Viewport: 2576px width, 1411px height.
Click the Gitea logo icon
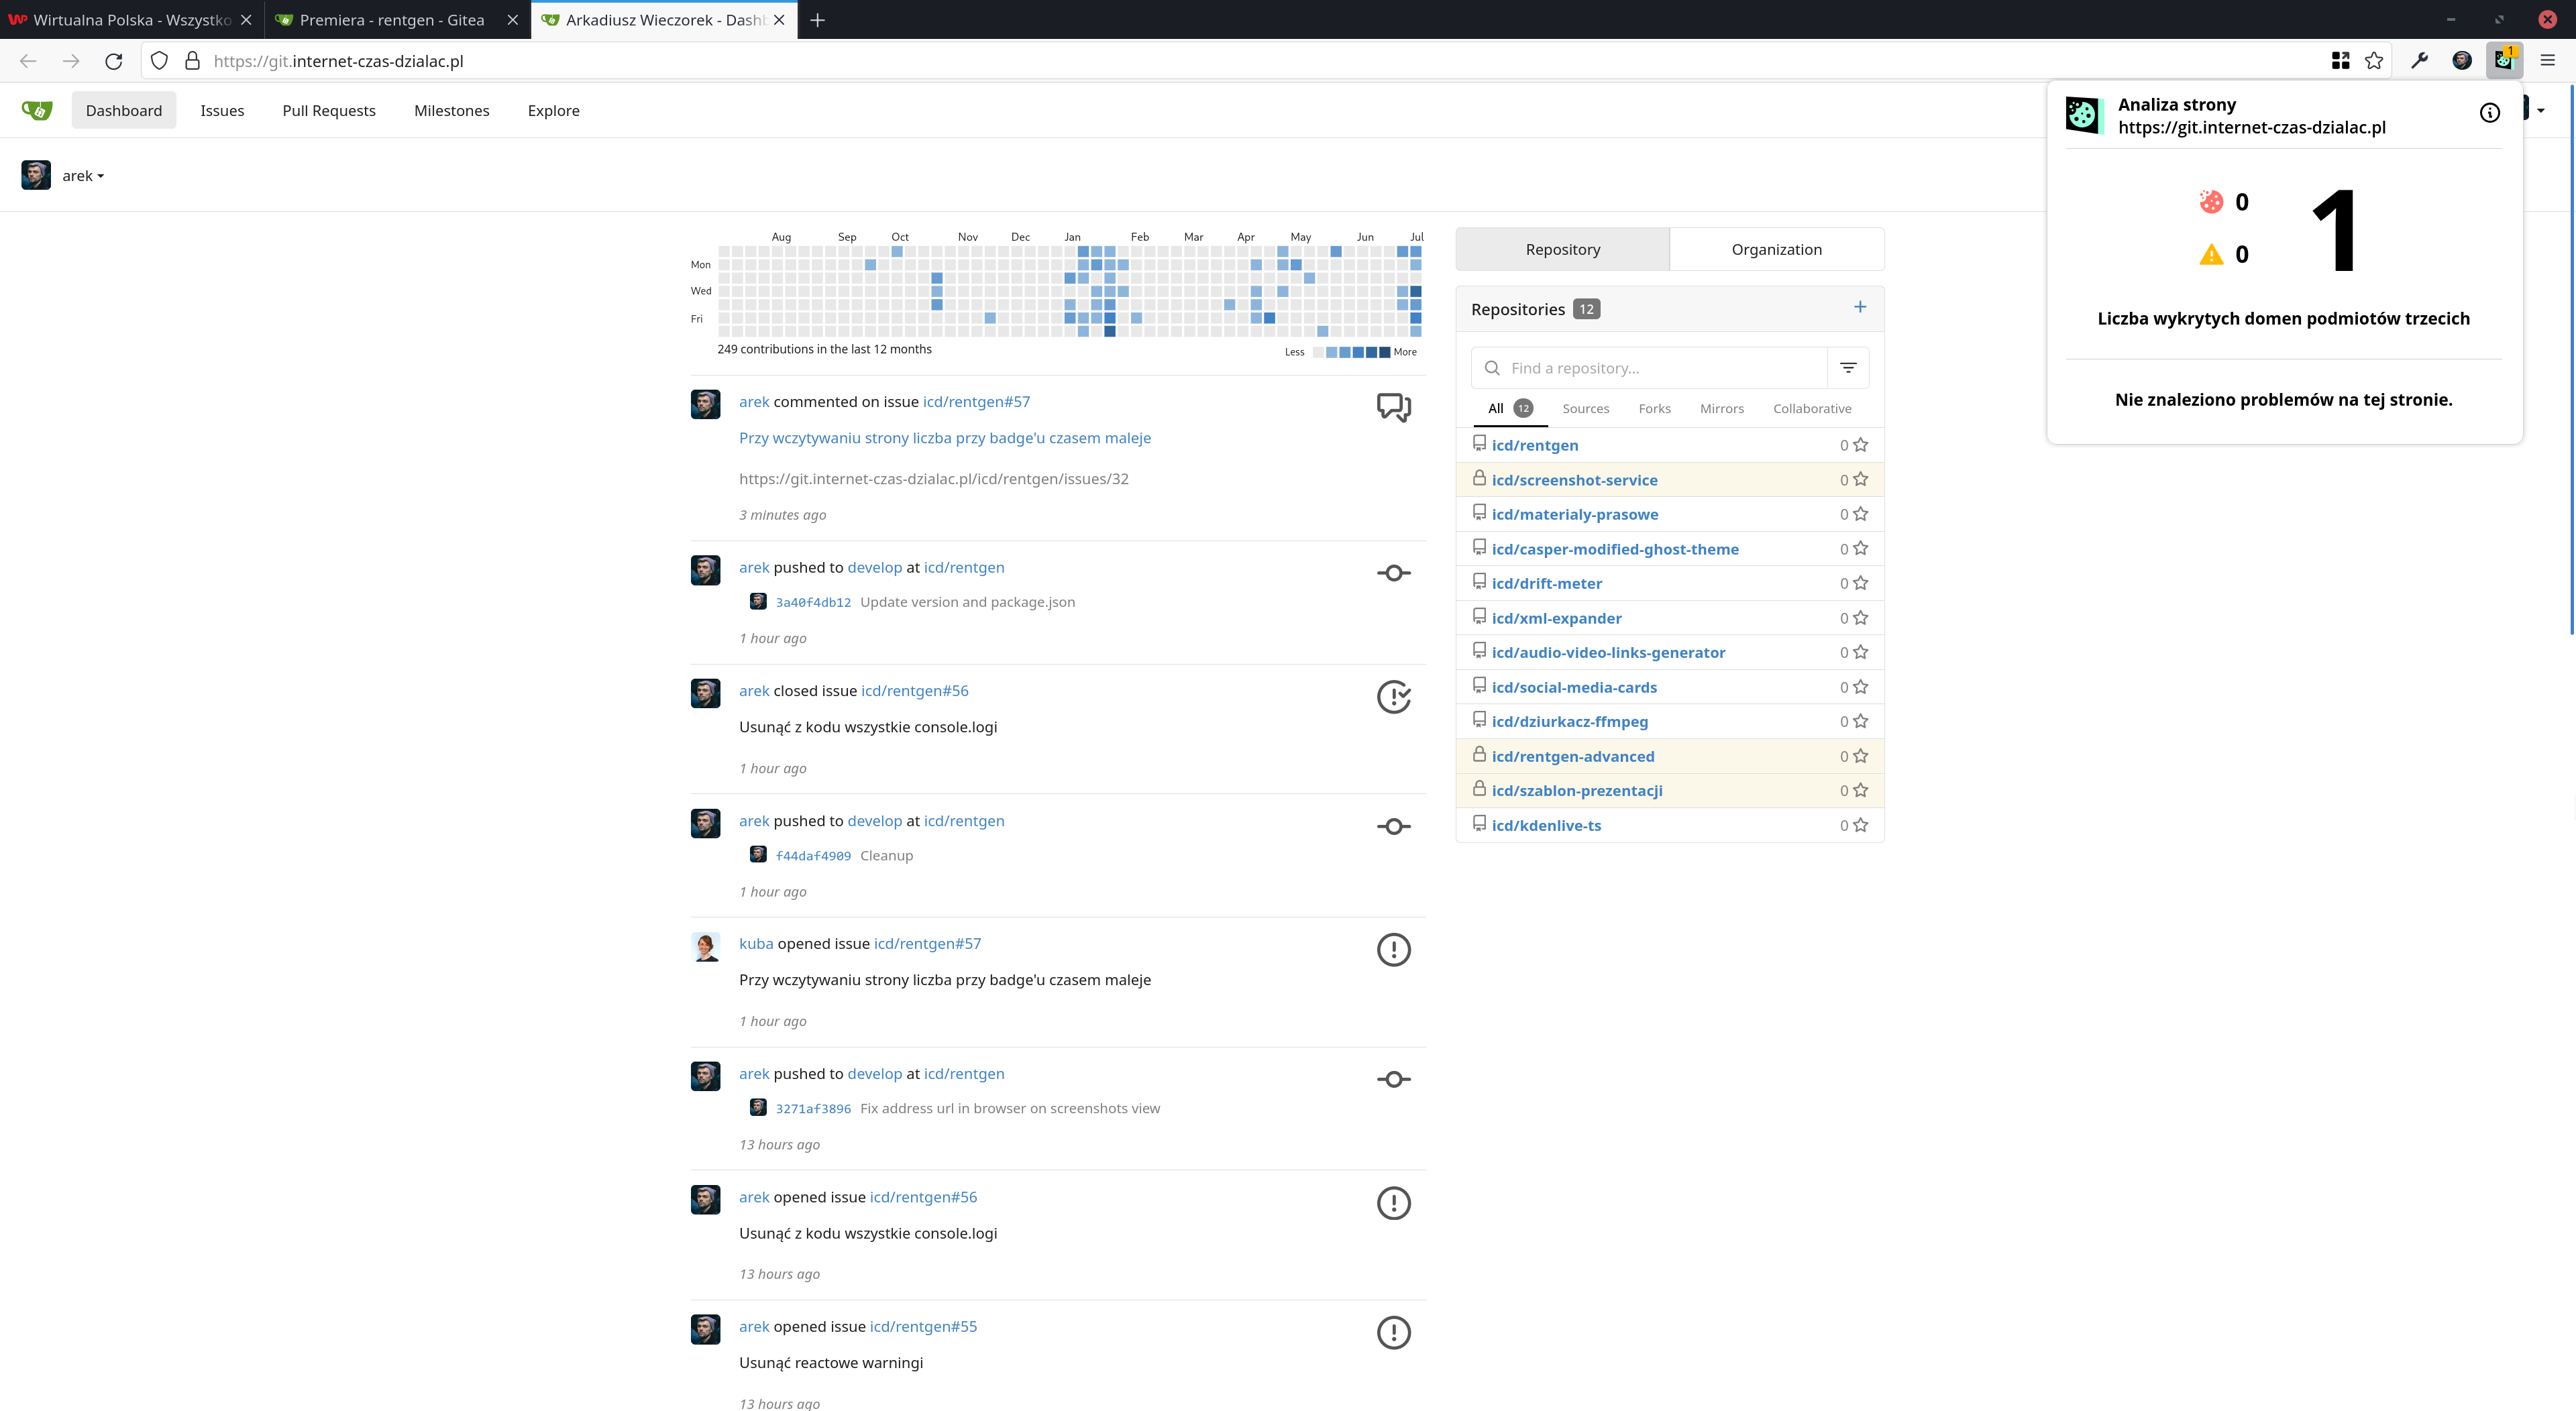pyautogui.click(x=37, y=110)
